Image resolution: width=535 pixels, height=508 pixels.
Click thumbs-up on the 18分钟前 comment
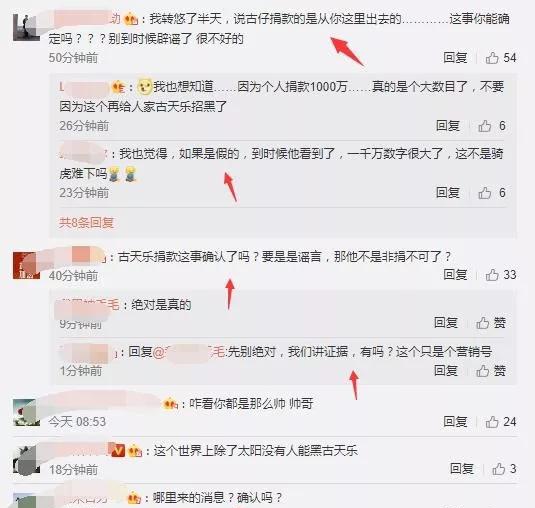point(504,469)
